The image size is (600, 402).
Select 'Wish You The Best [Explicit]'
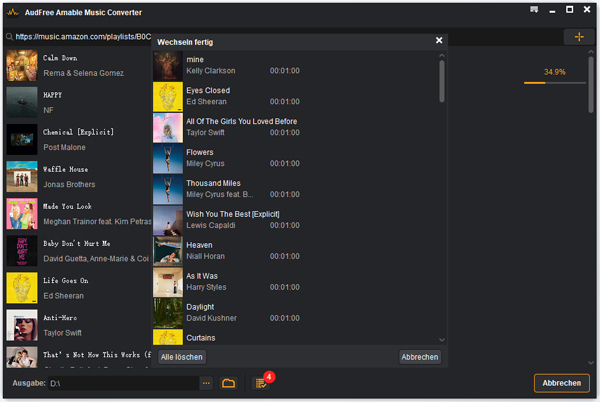click(x=233, y=214)
